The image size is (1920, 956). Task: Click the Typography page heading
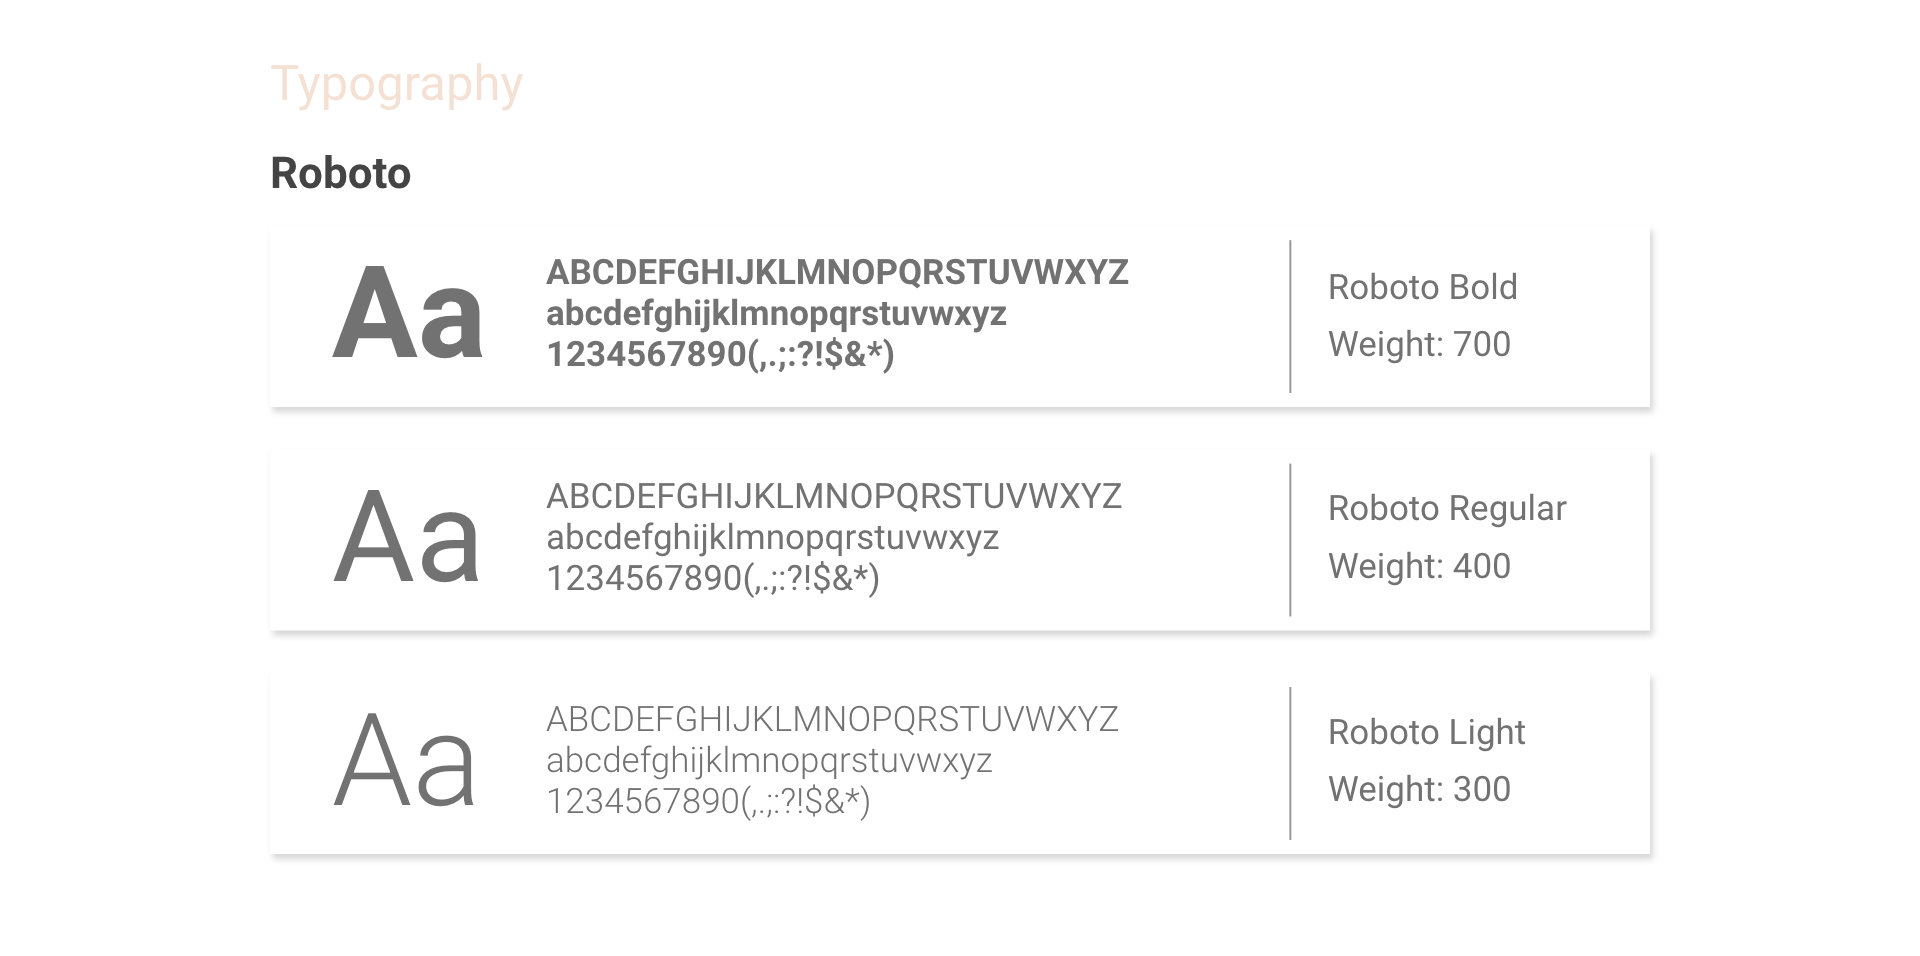point(396,85)
